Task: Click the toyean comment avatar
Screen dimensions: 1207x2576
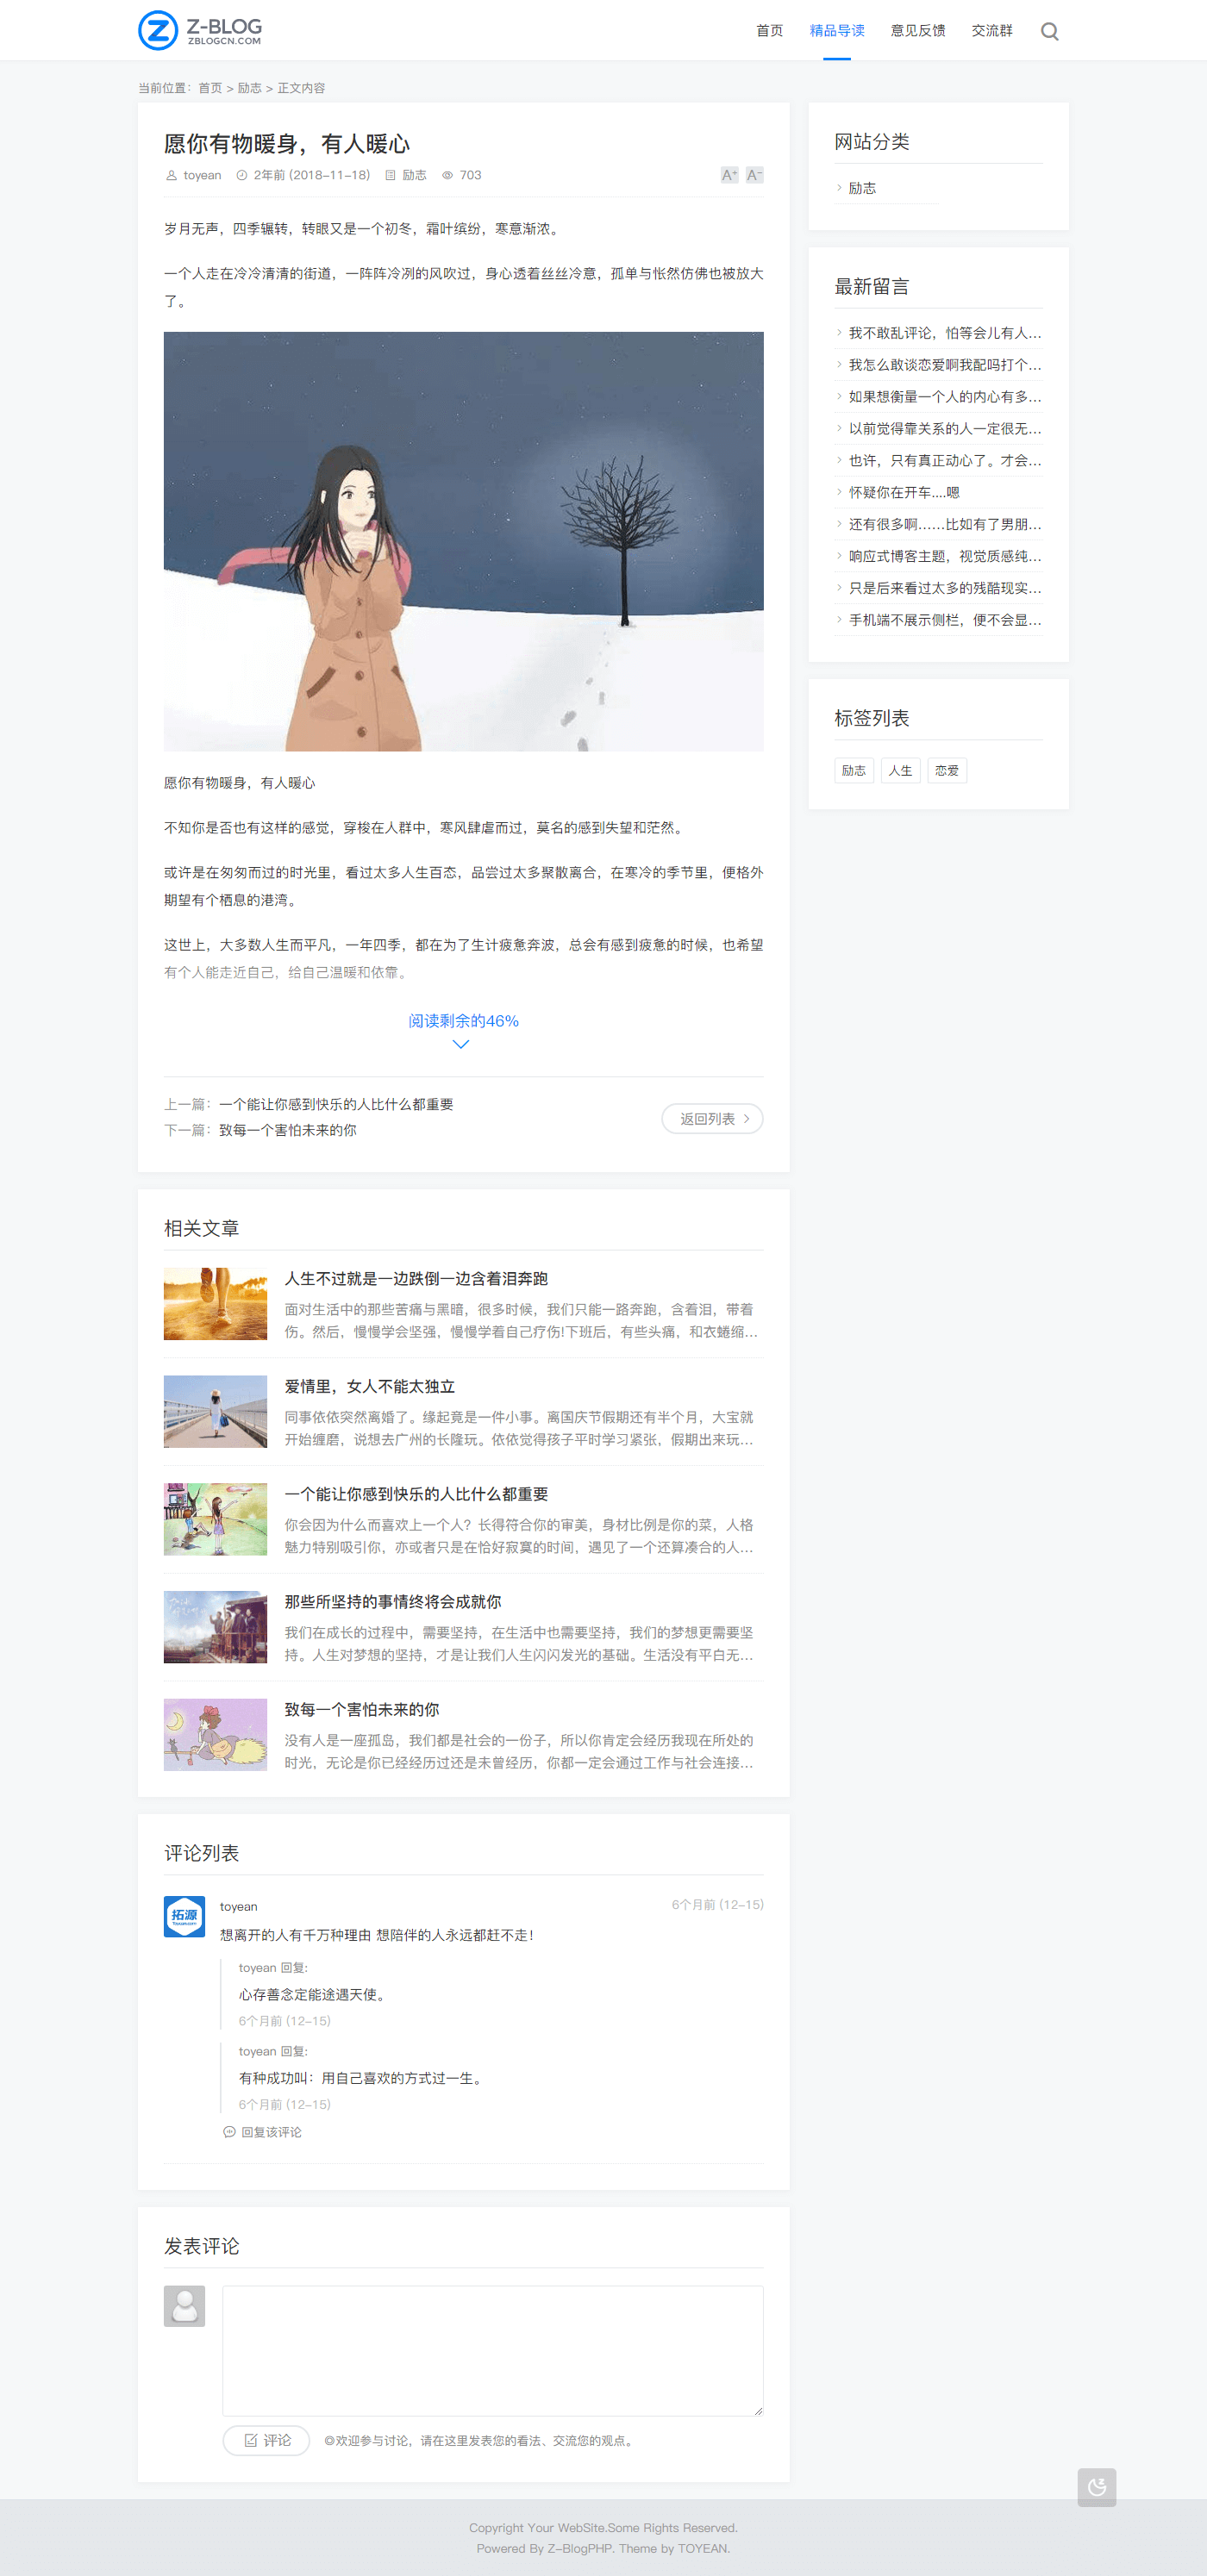Action: pos(184,1916)
